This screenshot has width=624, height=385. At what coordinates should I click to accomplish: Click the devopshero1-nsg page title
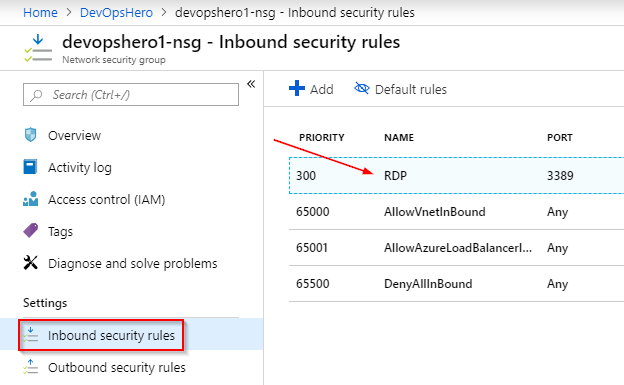point(231,42)
